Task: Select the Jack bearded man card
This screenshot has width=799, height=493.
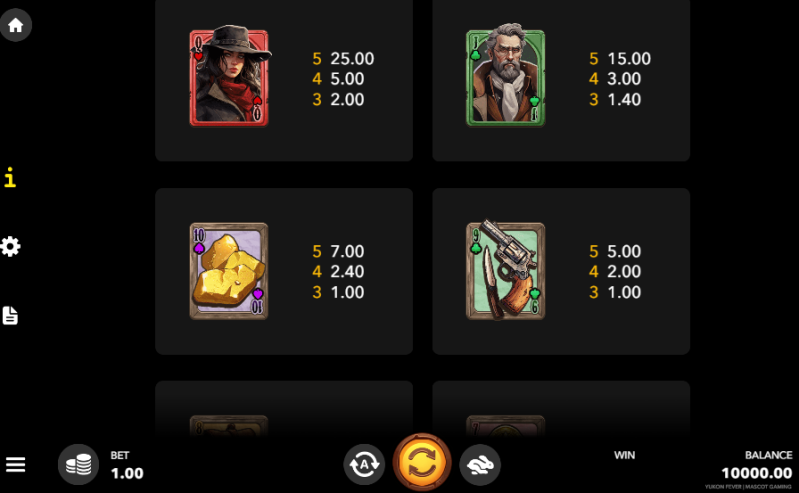Action: (505, 75)
